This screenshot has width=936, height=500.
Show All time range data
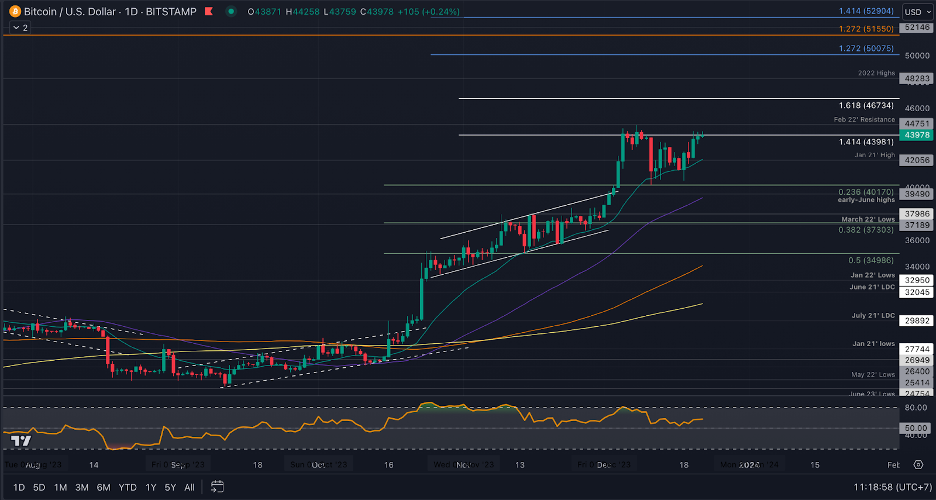click(x=189, y=487)
